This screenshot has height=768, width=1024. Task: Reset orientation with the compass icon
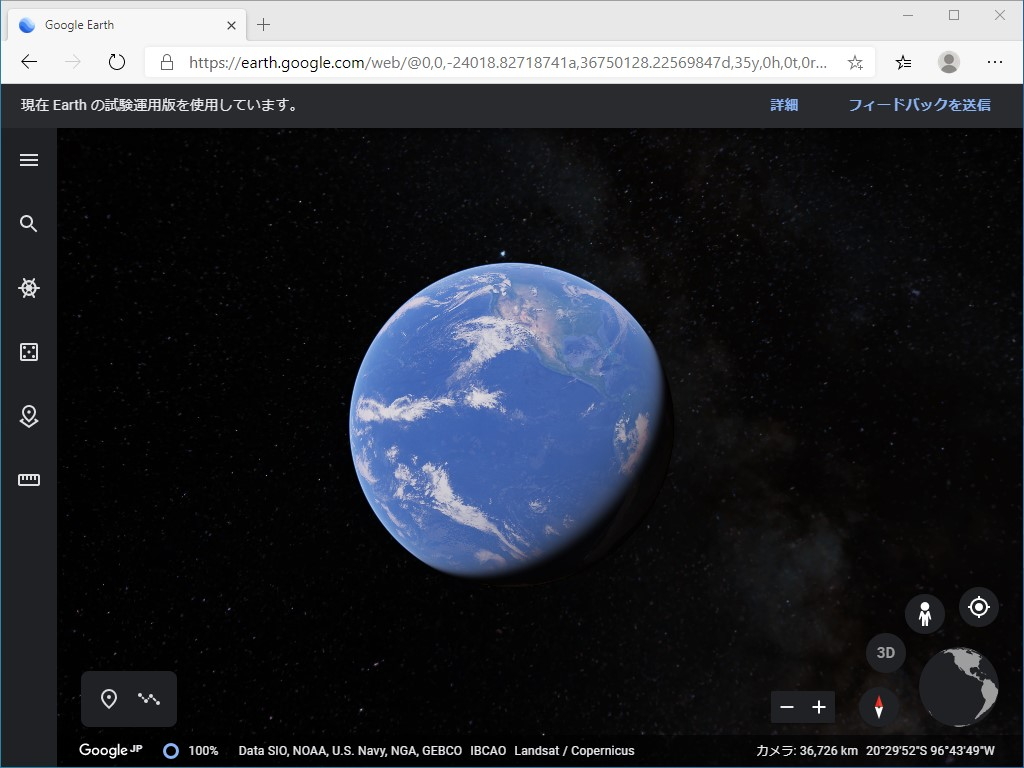tap(878, 706)
